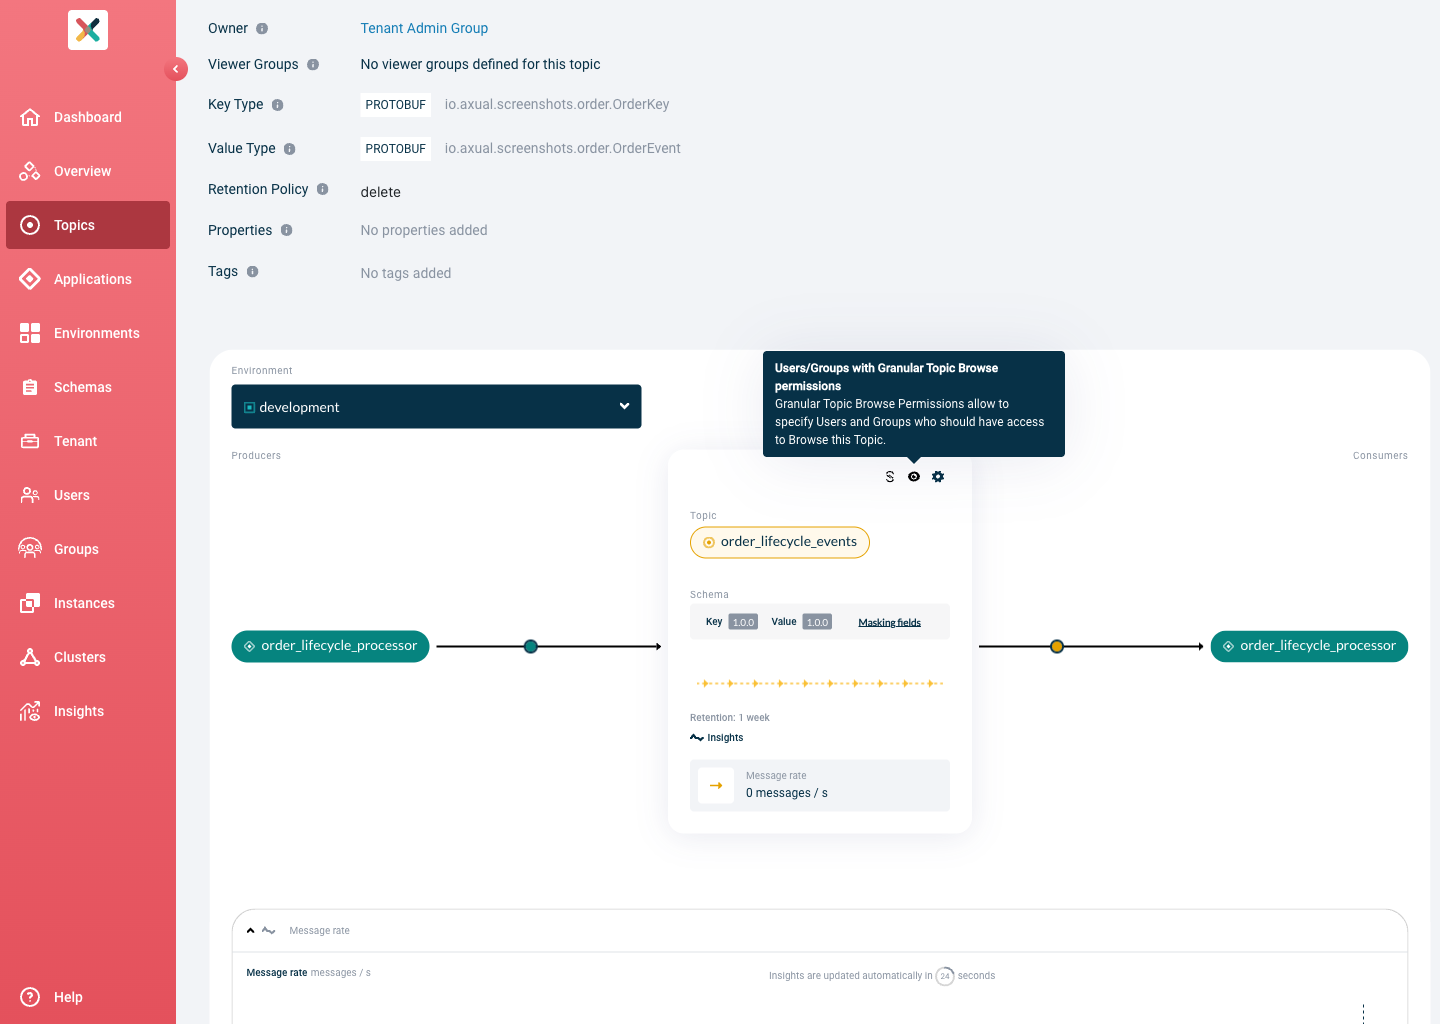This screenshot has width=1440, height=1024.
Task: Collapse the Message rate panel chevron
Action: pos(251,931)
